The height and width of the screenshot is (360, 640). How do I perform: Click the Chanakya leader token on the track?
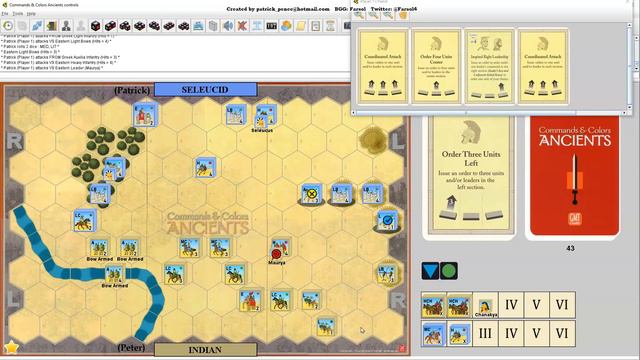[486, 305]
